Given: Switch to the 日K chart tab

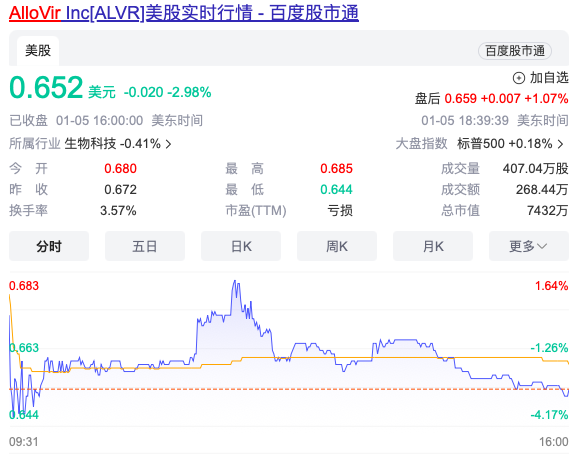Looking at the screenshot, I should [x=241, y=246].
